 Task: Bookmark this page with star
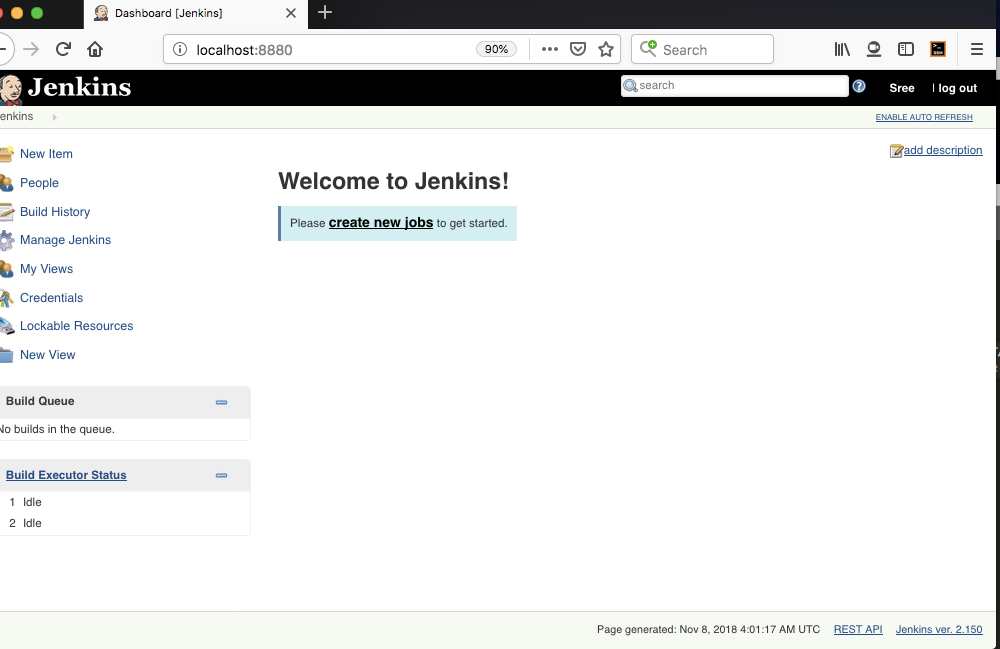click(606, 49)
